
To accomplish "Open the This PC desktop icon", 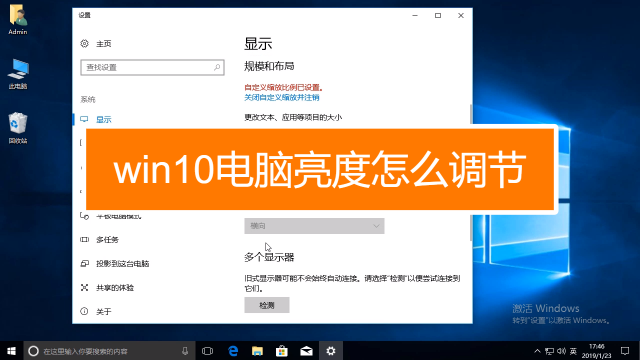I will tap(18, 73).
